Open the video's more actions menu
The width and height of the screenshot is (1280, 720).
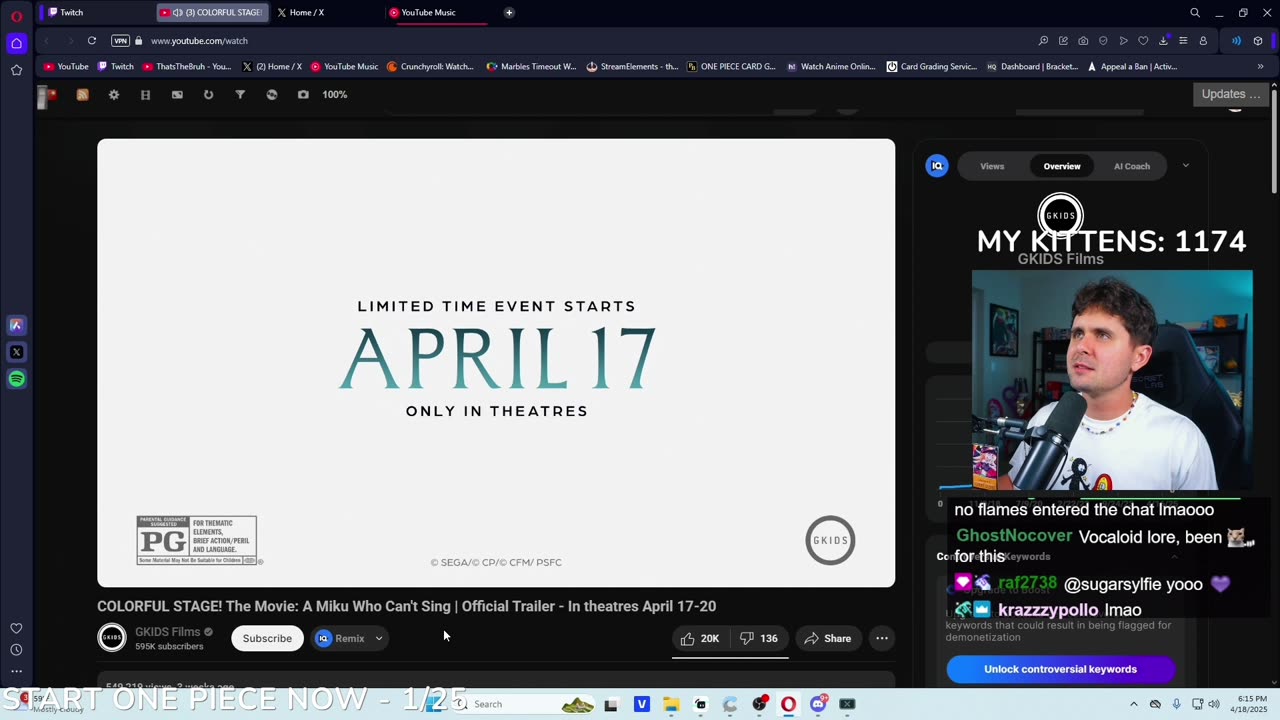(x=882, y=638)
